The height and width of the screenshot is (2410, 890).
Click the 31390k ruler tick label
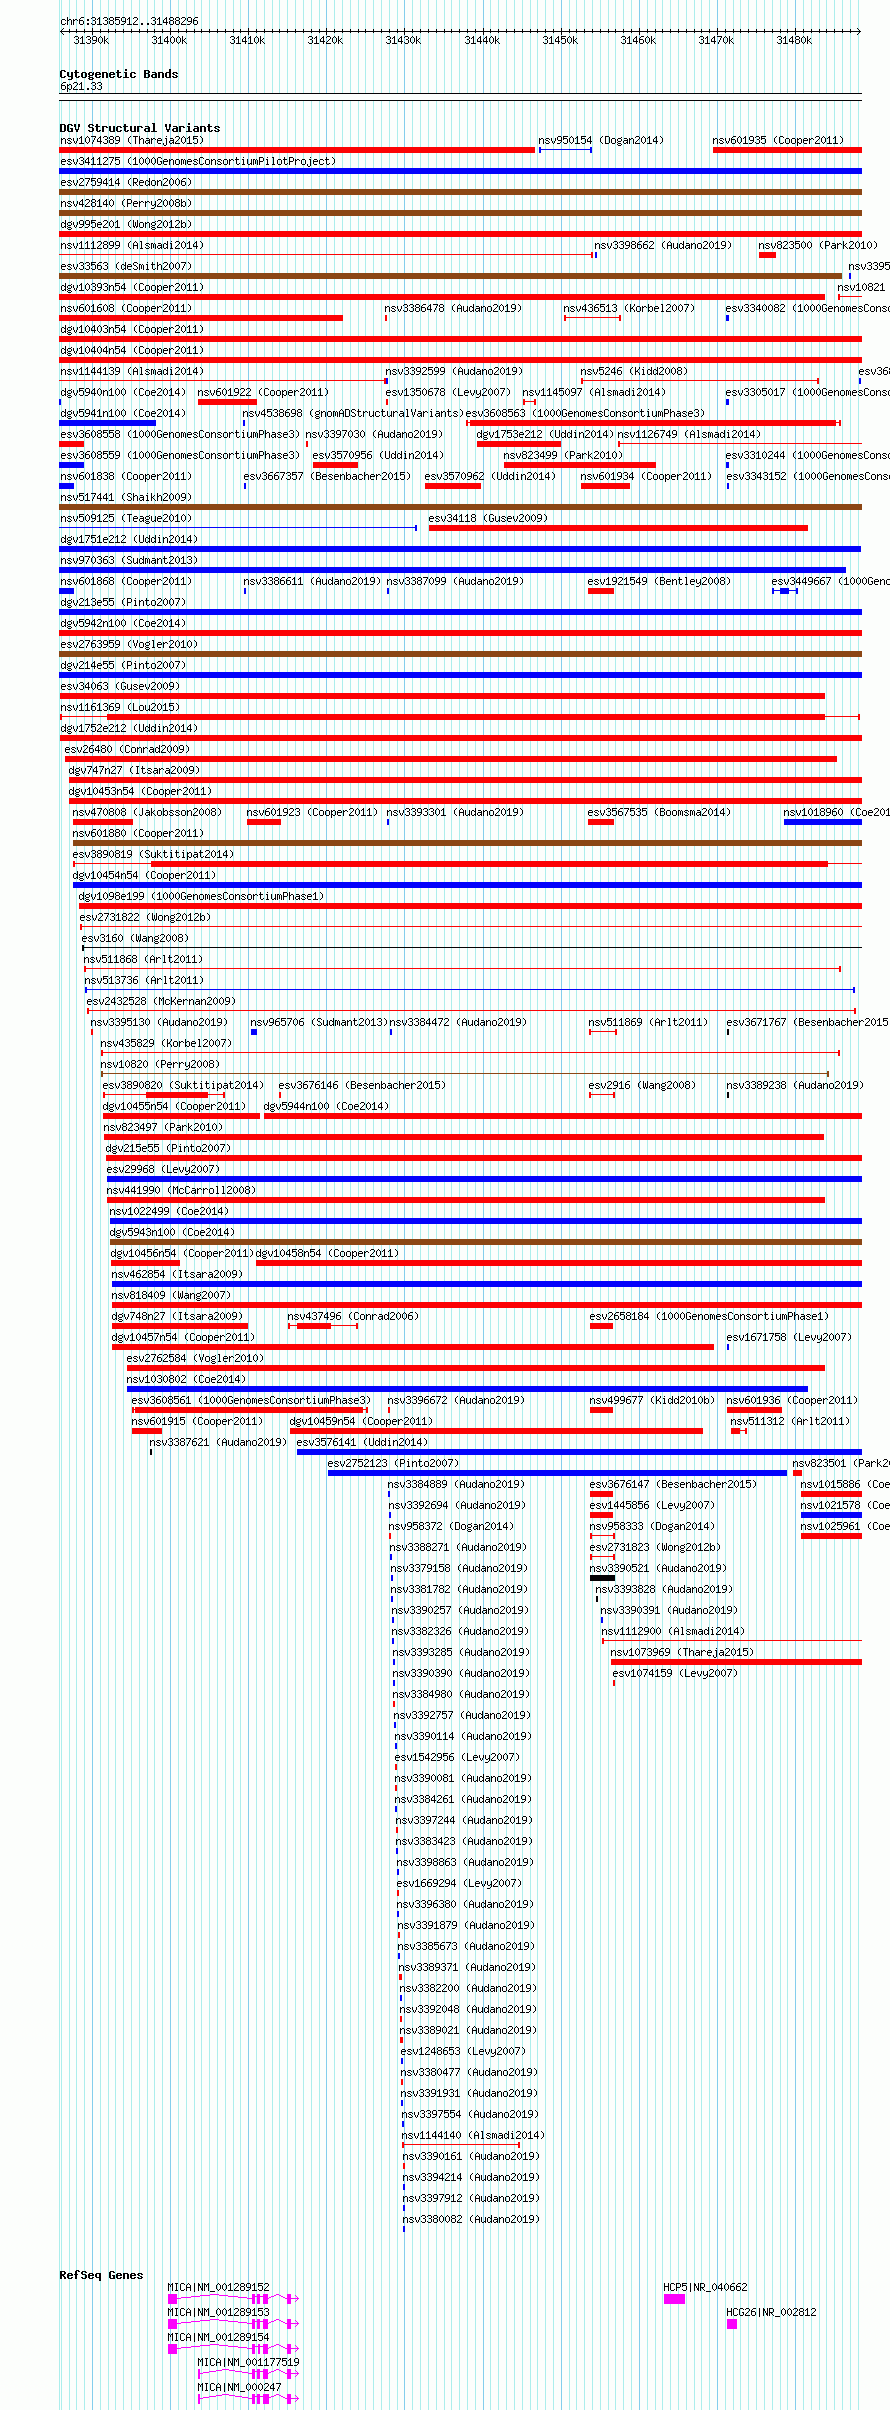pyautogui.click(x=91, y=40)
